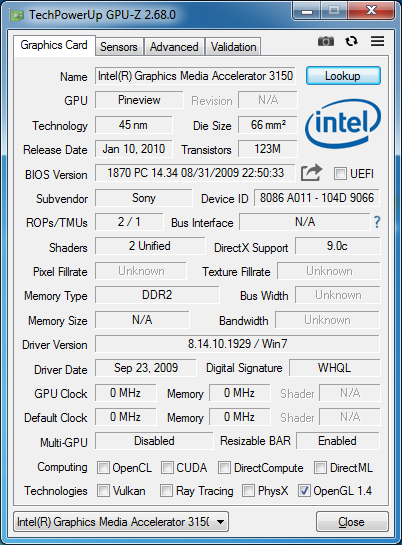This screenshot has height=545, width=402.
Task: Click the Revision field N/A
Action: click(268, 100)
